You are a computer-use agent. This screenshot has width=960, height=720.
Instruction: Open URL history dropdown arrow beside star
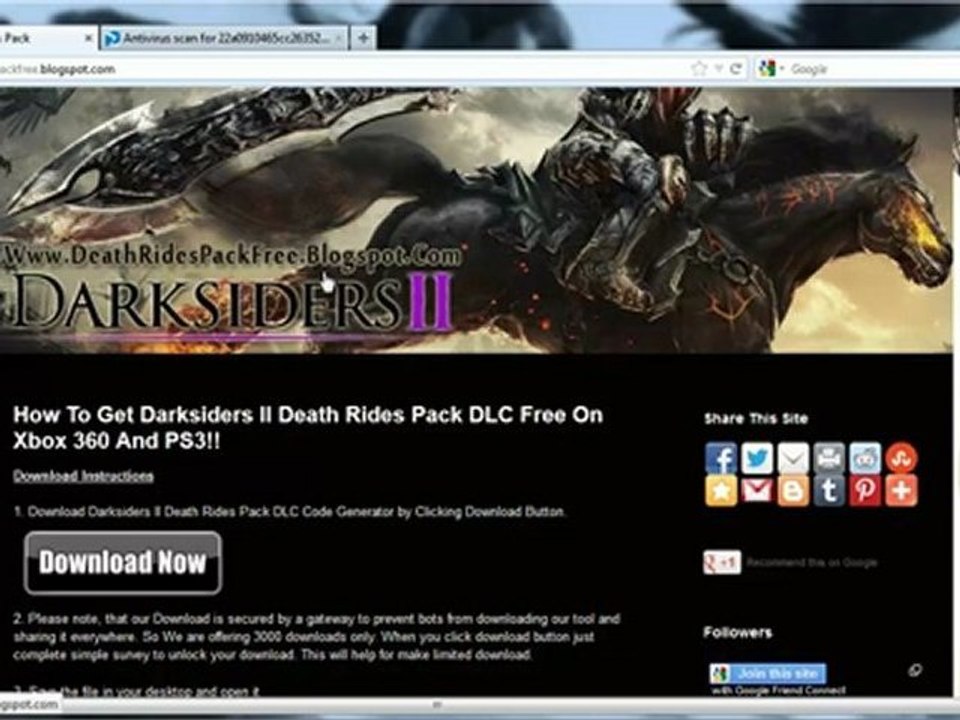pyautogui.click(x=719, y=69)
